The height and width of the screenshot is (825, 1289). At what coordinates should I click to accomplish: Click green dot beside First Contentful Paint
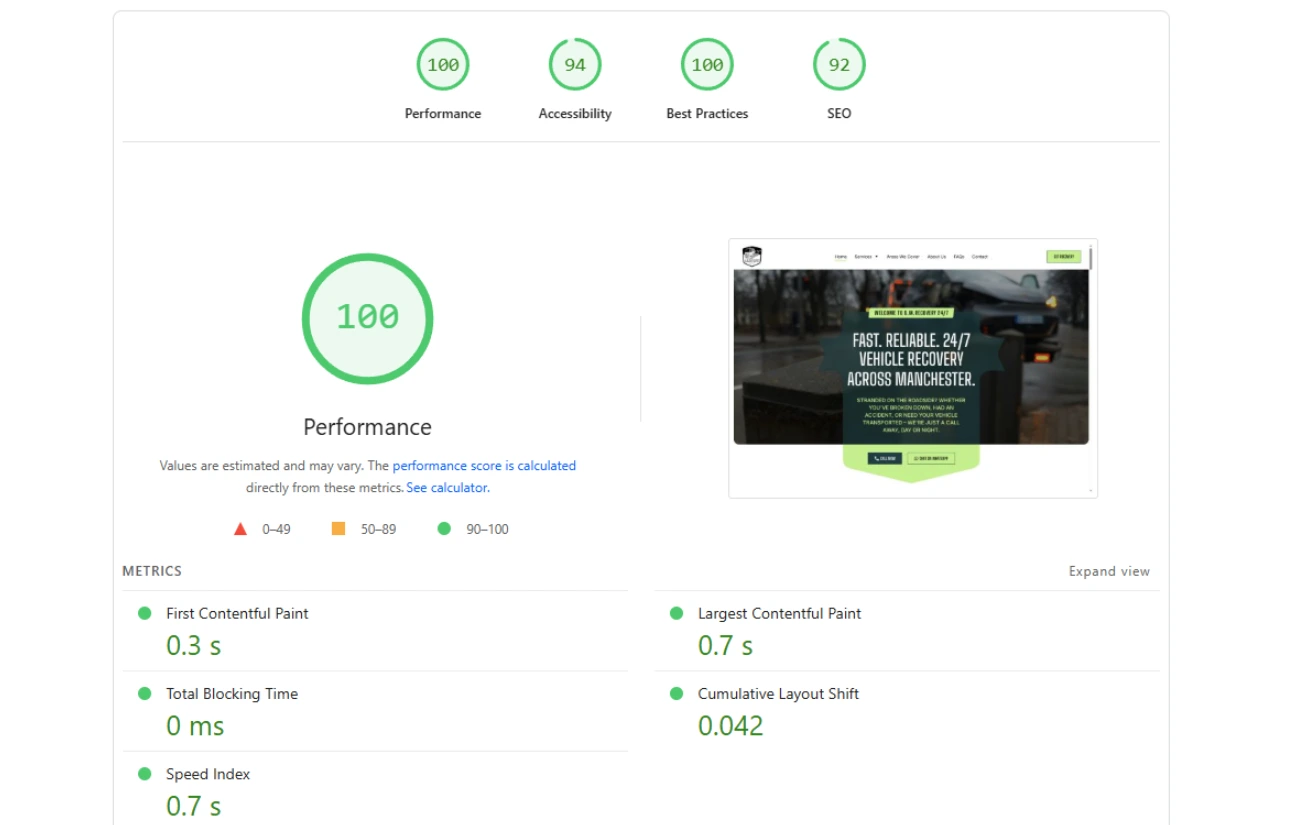(145, 613)
